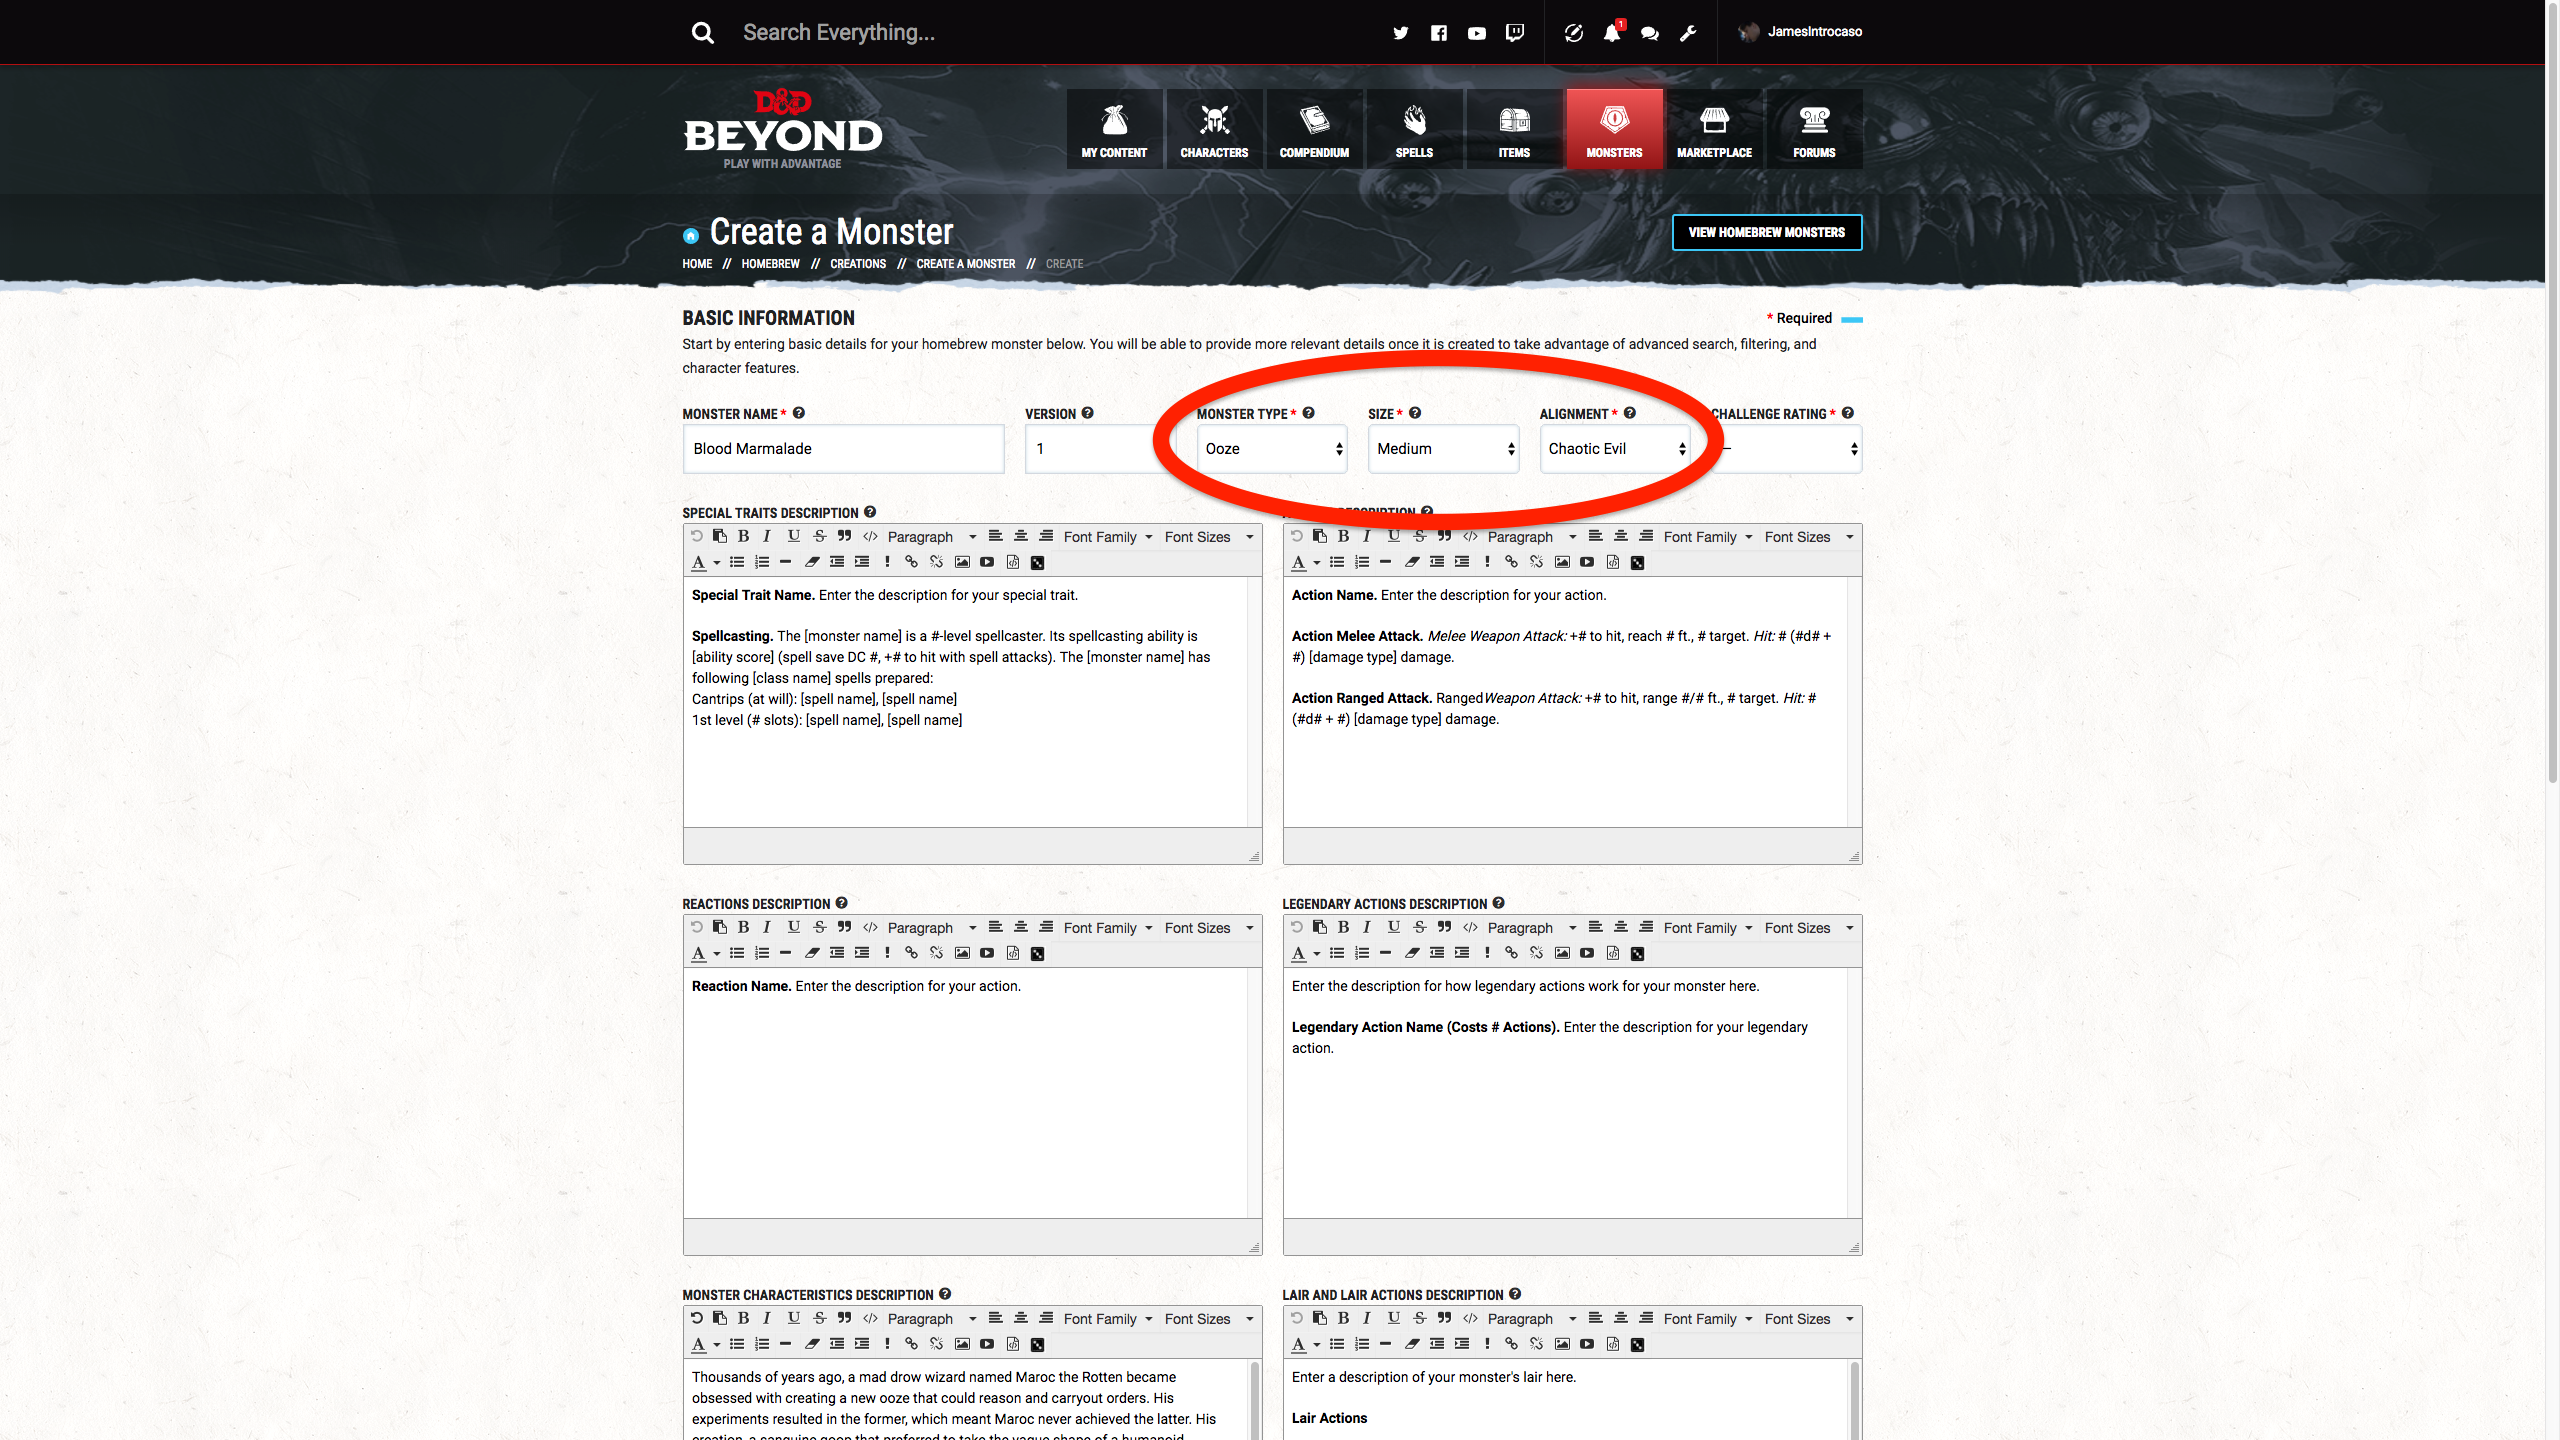Open the Twitter icon in the top bar

[1401, 33]
